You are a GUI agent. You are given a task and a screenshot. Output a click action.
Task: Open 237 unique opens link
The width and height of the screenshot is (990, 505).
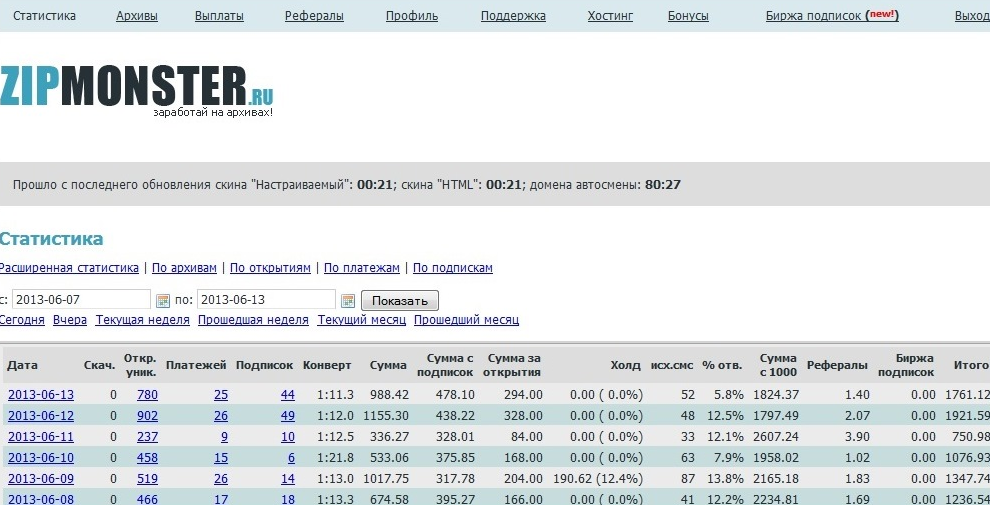click(147, 436)
